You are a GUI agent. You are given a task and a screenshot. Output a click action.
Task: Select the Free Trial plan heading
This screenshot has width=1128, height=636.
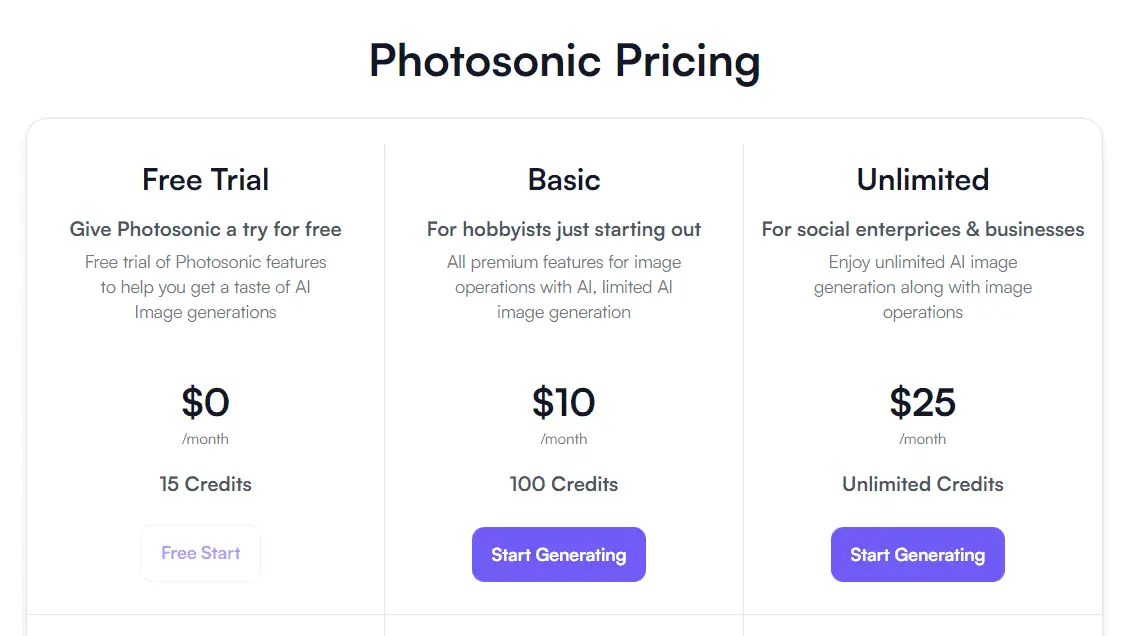[205, 180]
